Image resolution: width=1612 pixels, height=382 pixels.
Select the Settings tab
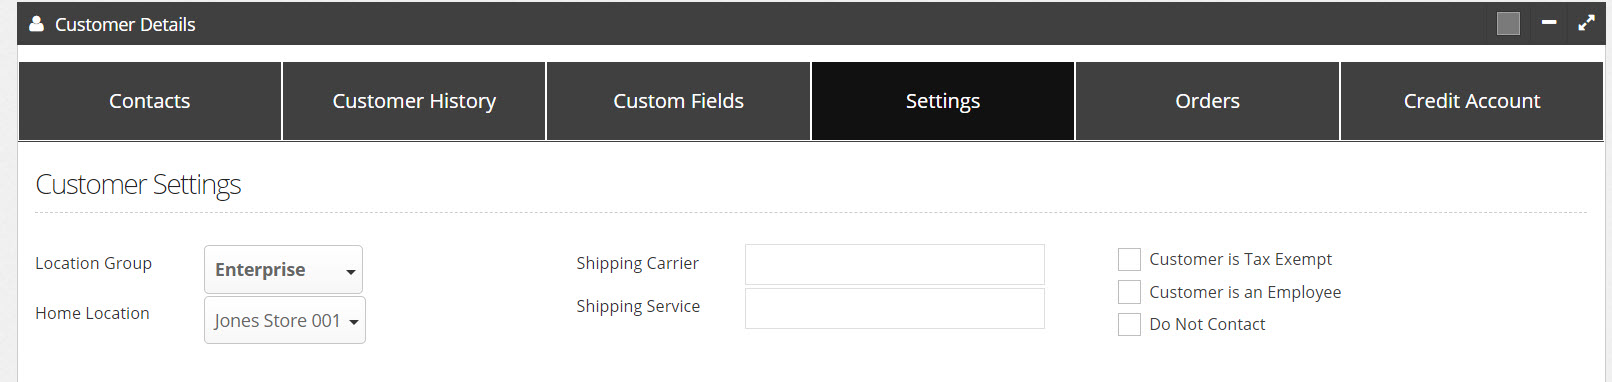[x=943, y=101]
